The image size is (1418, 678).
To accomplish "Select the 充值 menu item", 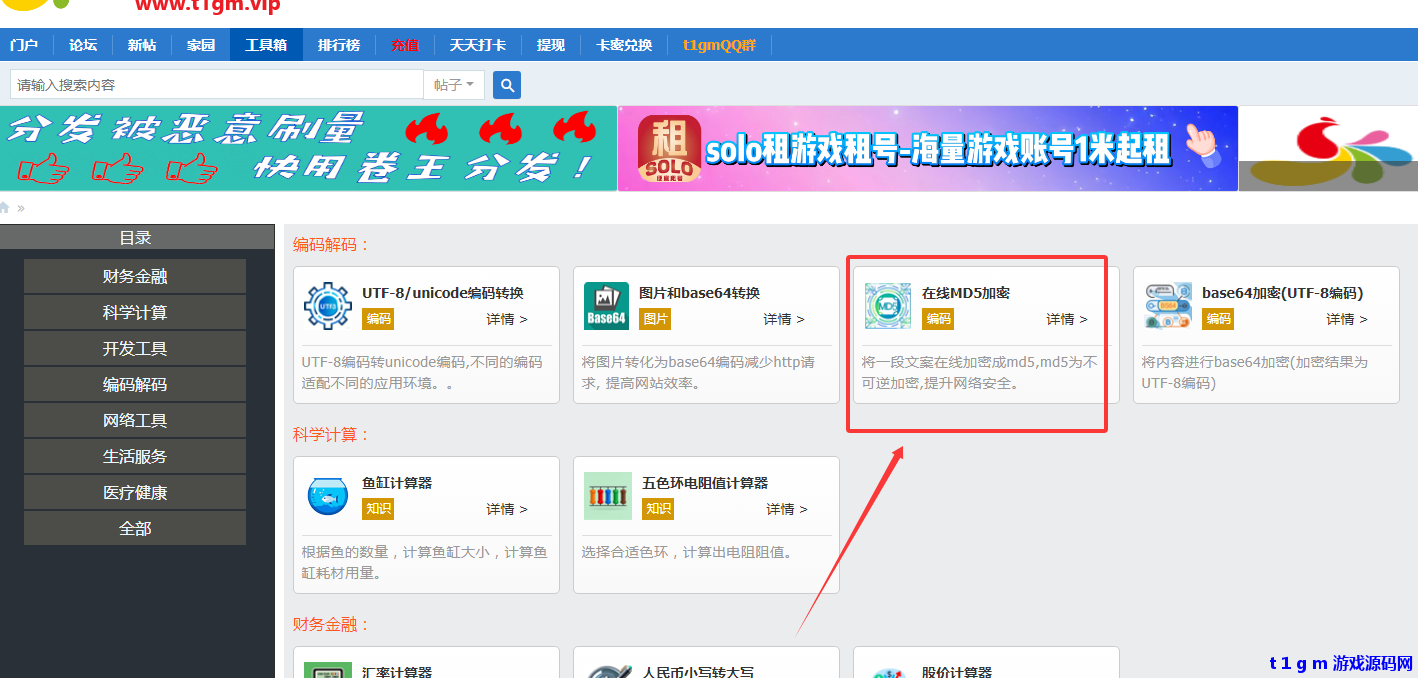I will coord(405,44).
